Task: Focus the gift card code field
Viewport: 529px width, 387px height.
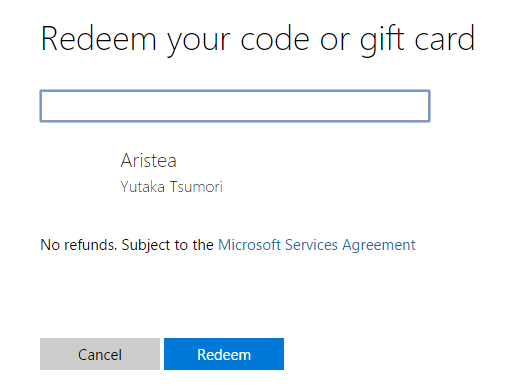Action: (x=235, y=106)
